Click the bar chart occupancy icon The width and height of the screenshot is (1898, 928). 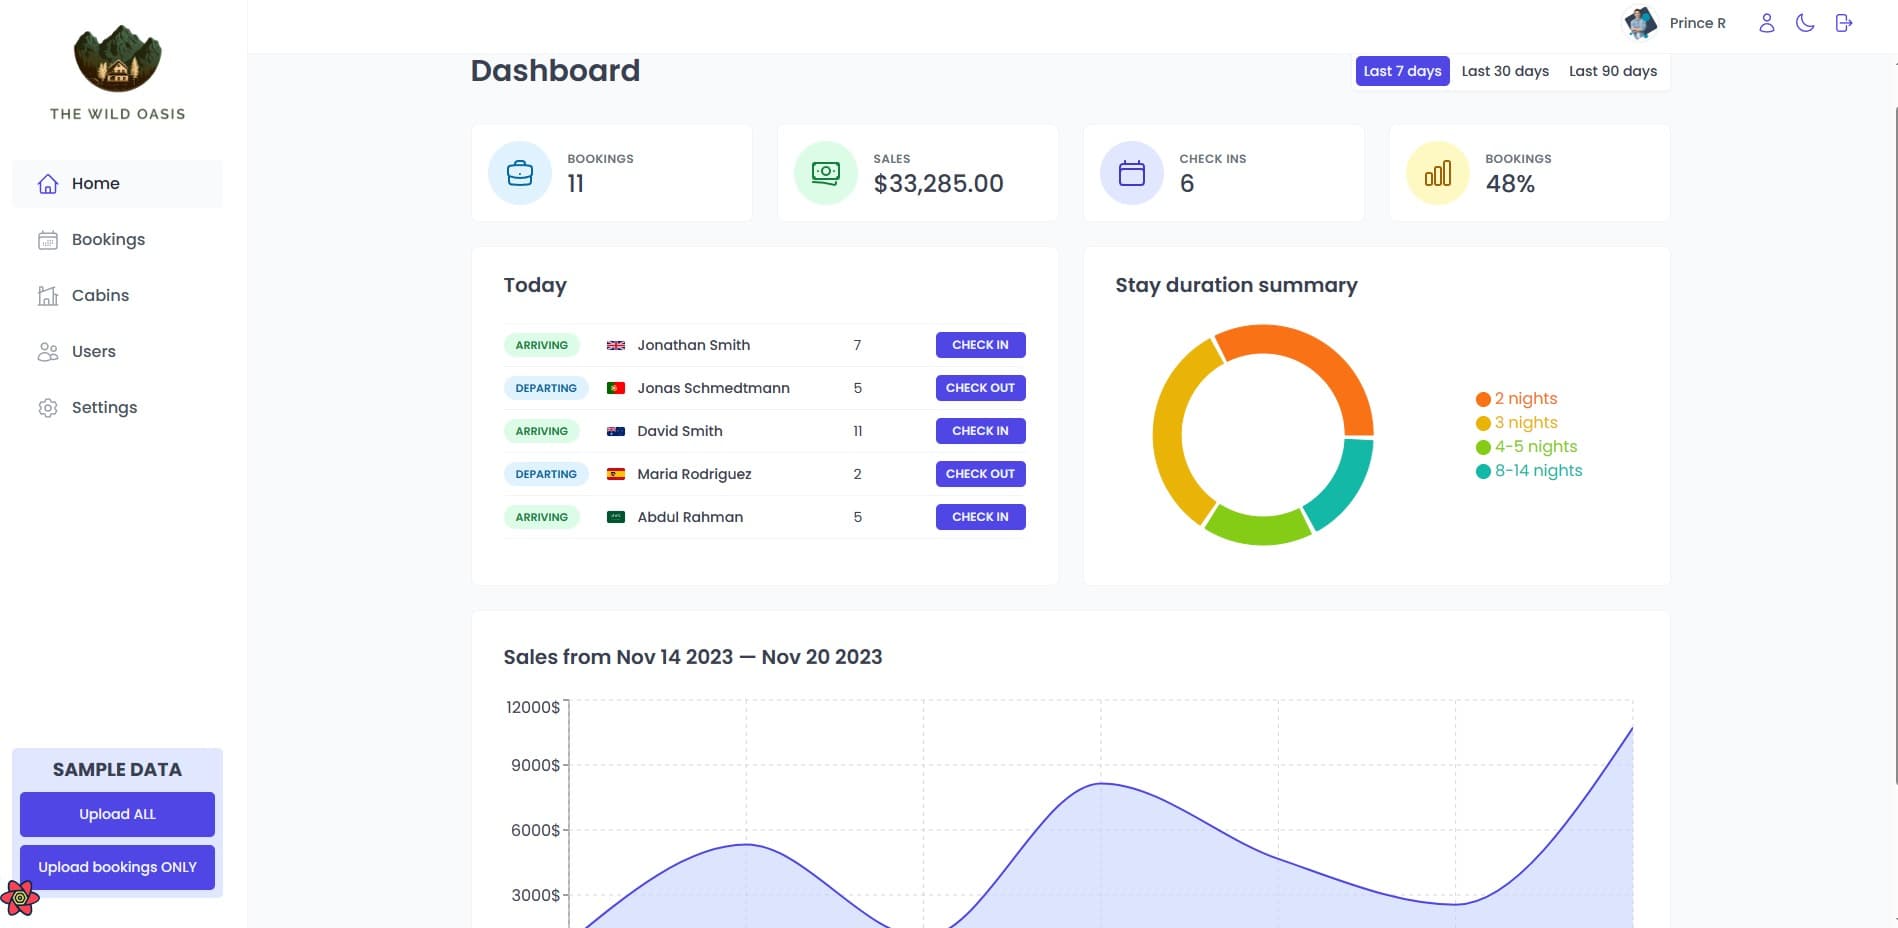coord(1437,173)
